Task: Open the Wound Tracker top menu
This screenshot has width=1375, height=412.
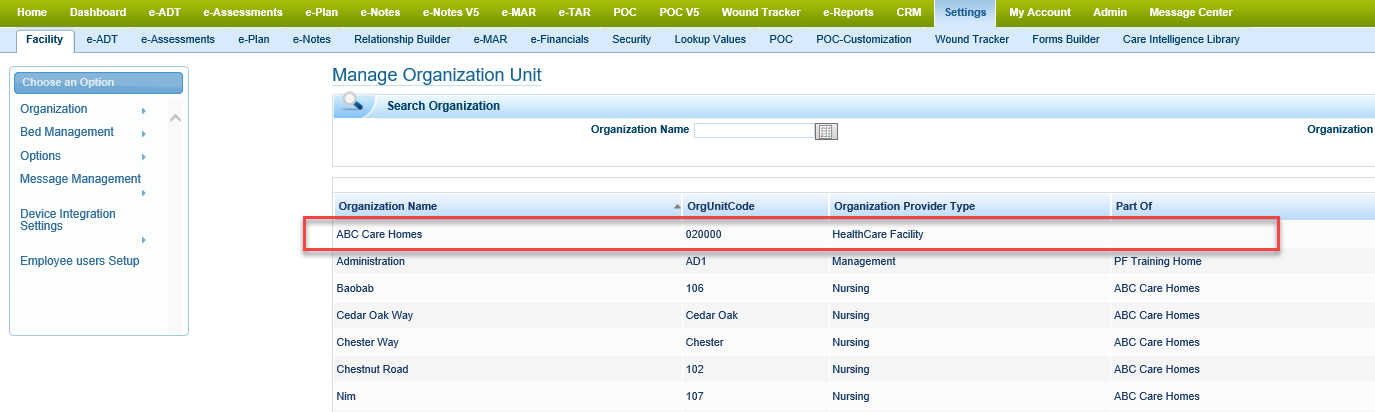Action: (x=760, y=12)
